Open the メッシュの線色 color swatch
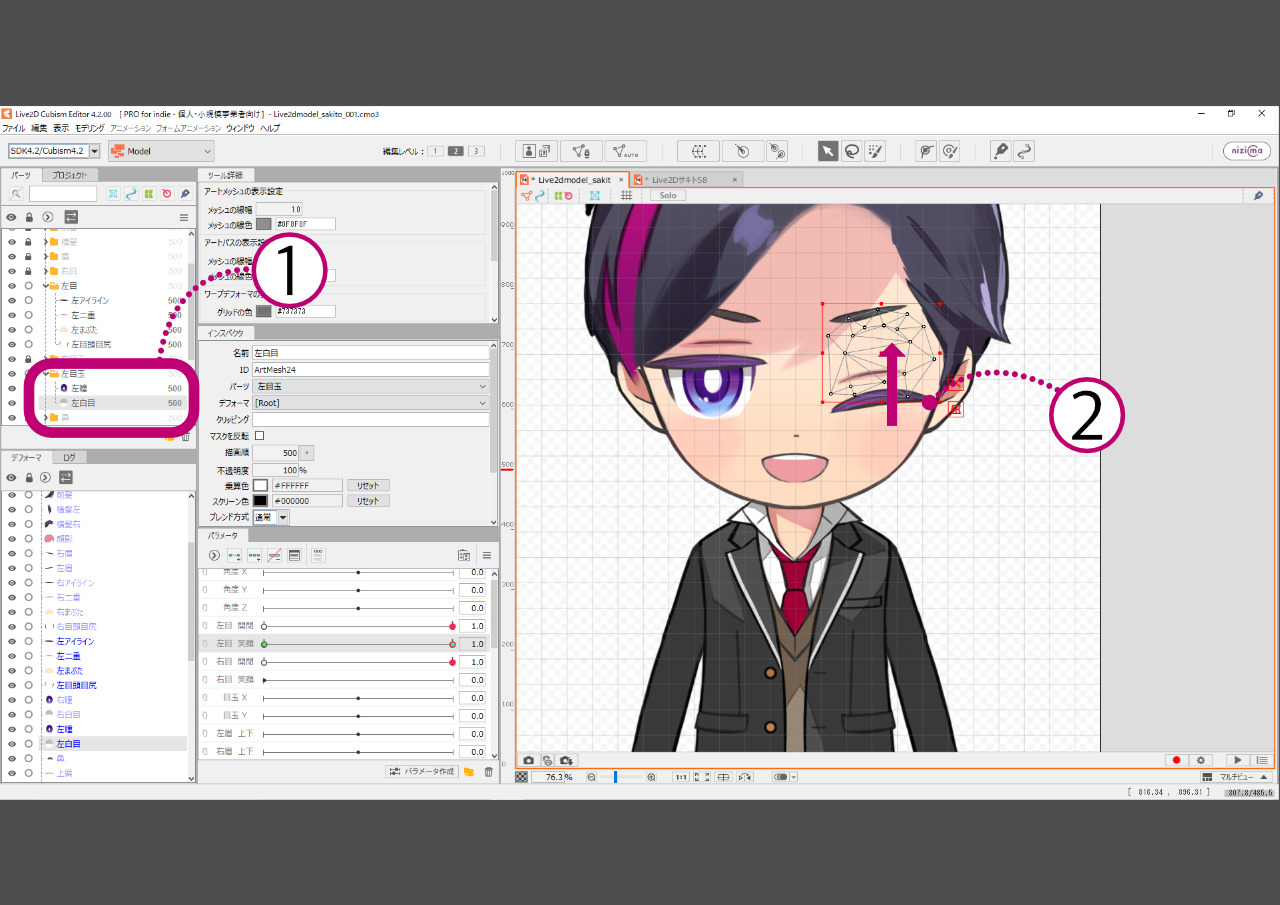The image size is (1280, 905). (263, 224)
